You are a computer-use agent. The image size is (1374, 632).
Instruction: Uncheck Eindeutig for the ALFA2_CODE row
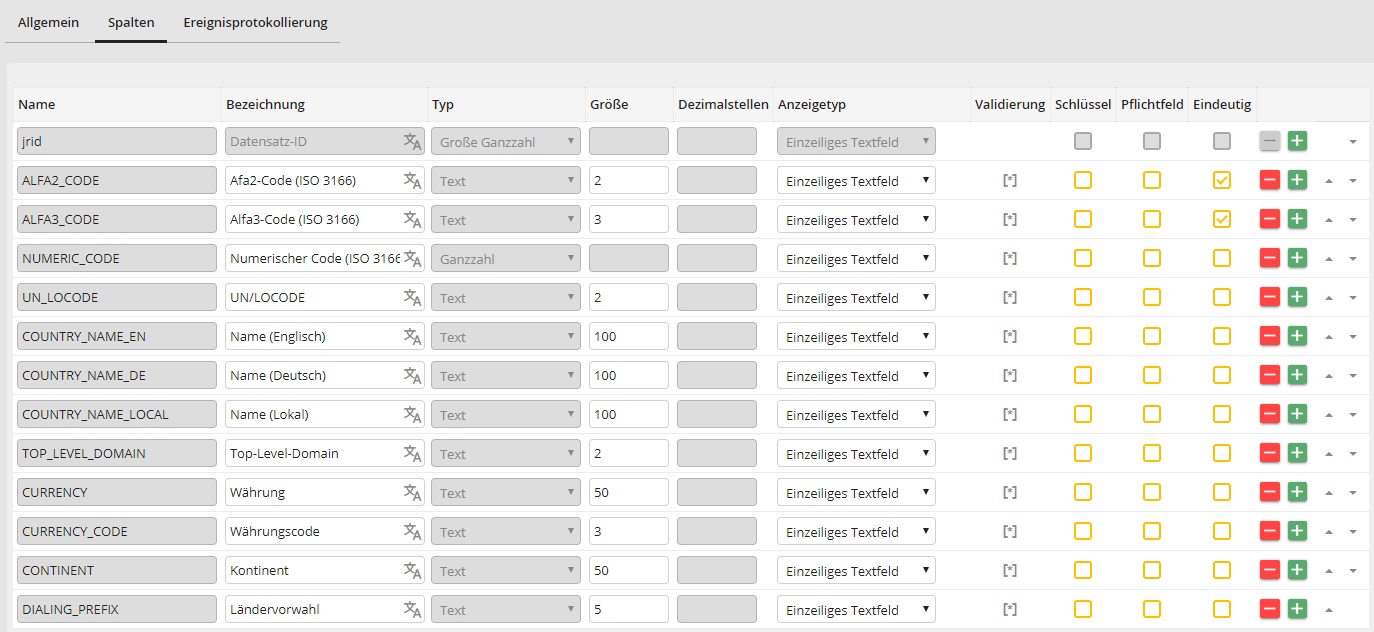pos(1221,180)
